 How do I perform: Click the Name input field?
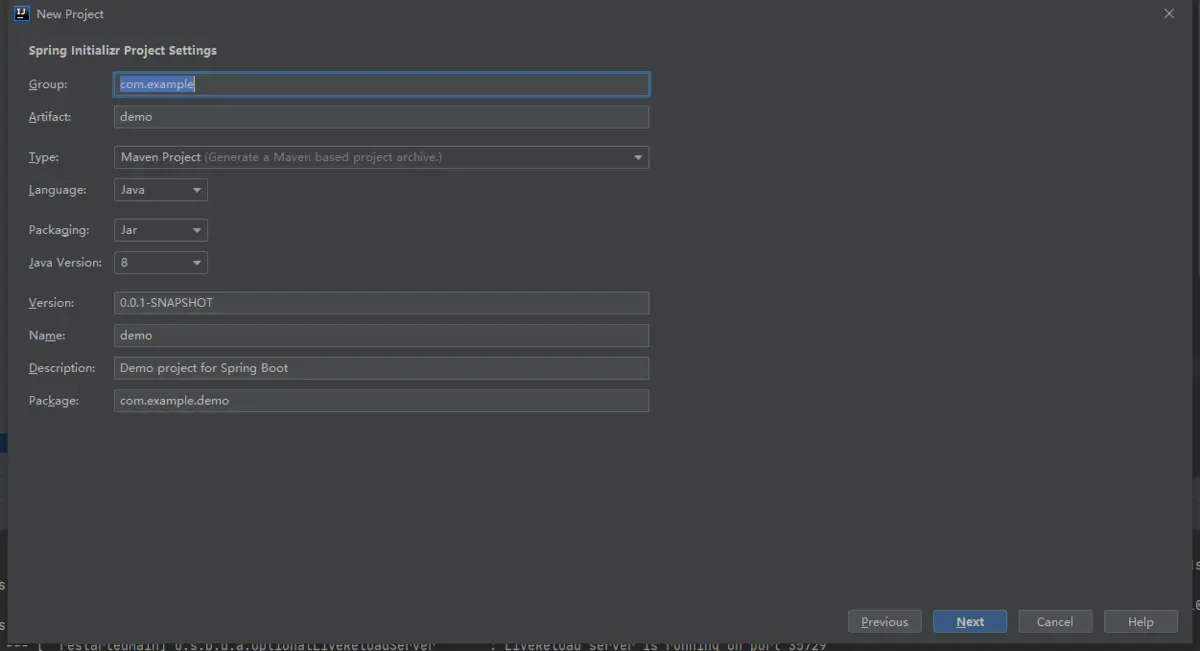click(x=381, y=336)
